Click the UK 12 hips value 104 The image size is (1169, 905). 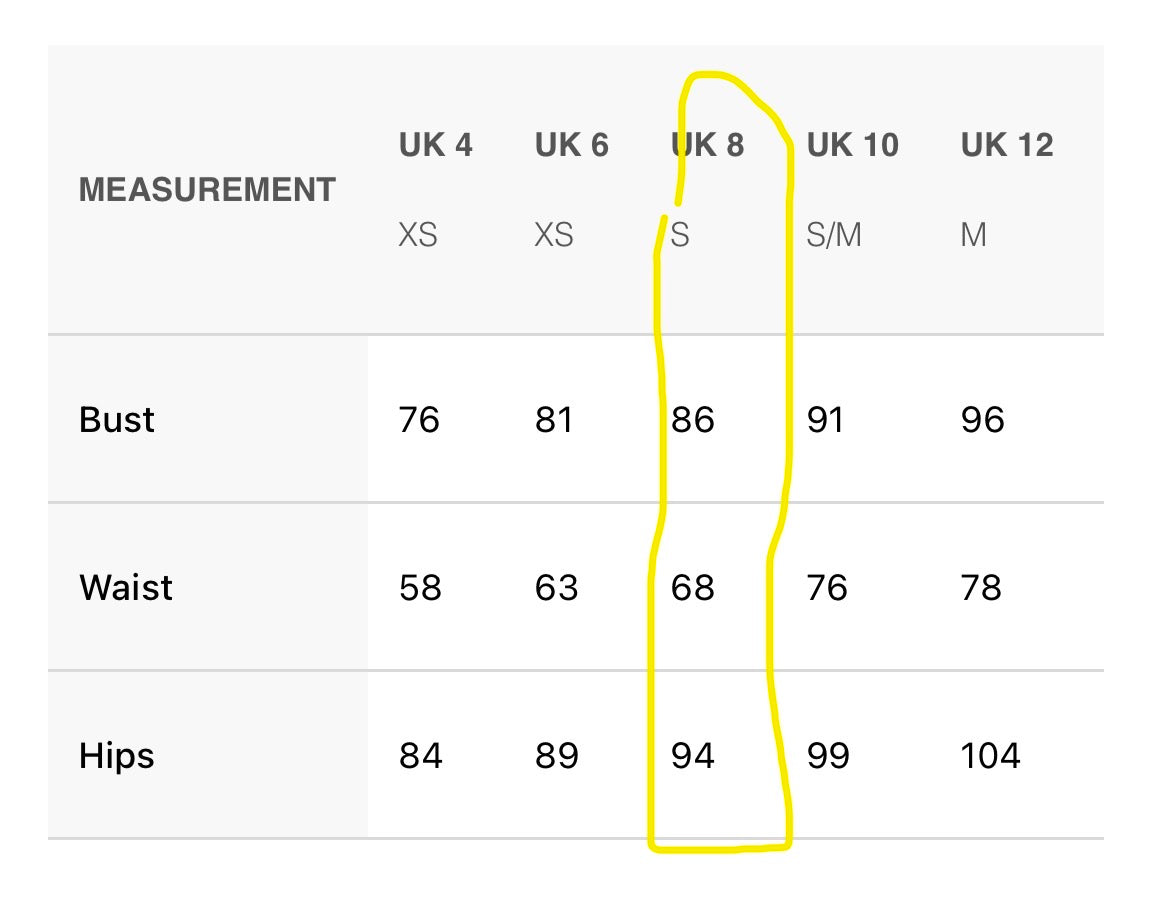click(990, 755)
